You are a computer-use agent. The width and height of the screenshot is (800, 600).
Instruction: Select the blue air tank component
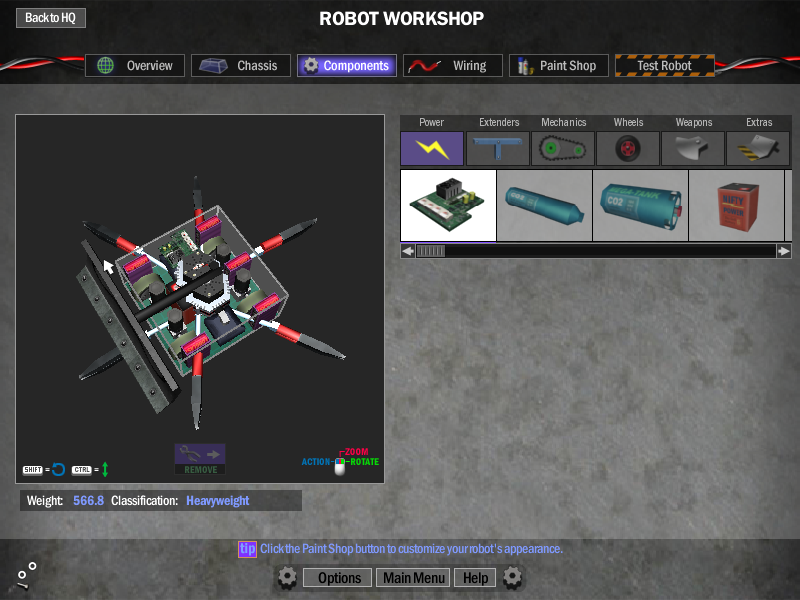coord(544,205)
